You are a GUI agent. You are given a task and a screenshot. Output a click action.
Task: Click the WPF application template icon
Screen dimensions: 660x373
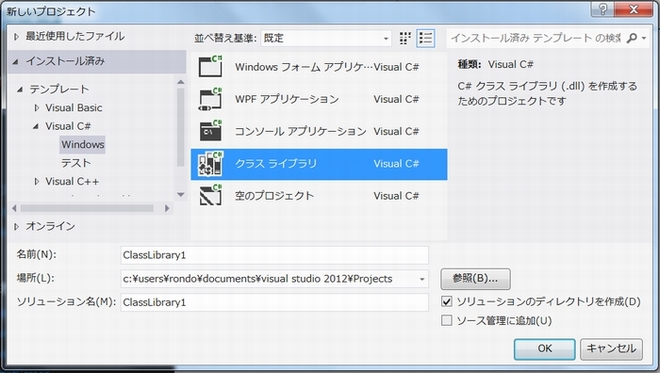tap(210, 99)
